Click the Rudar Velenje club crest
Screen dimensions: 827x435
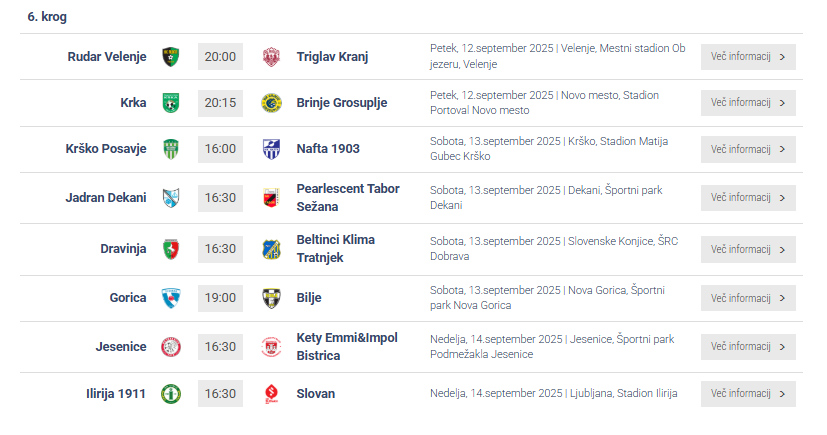(x=170, y=56)
